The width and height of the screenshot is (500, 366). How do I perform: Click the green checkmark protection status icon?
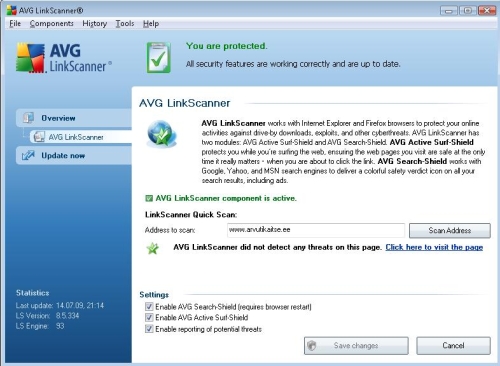159,58
